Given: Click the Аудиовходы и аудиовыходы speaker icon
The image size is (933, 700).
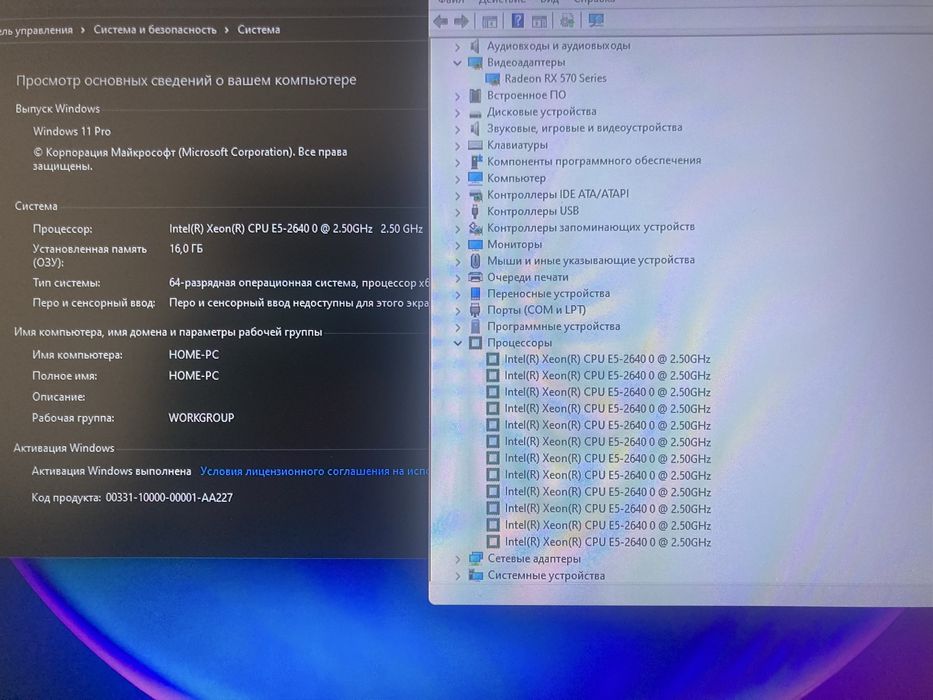Looking at the screenshot, I should tap(475, 46).
